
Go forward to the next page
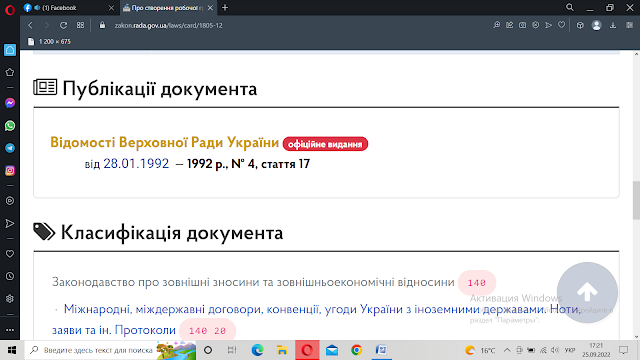(x=47, y=25)
